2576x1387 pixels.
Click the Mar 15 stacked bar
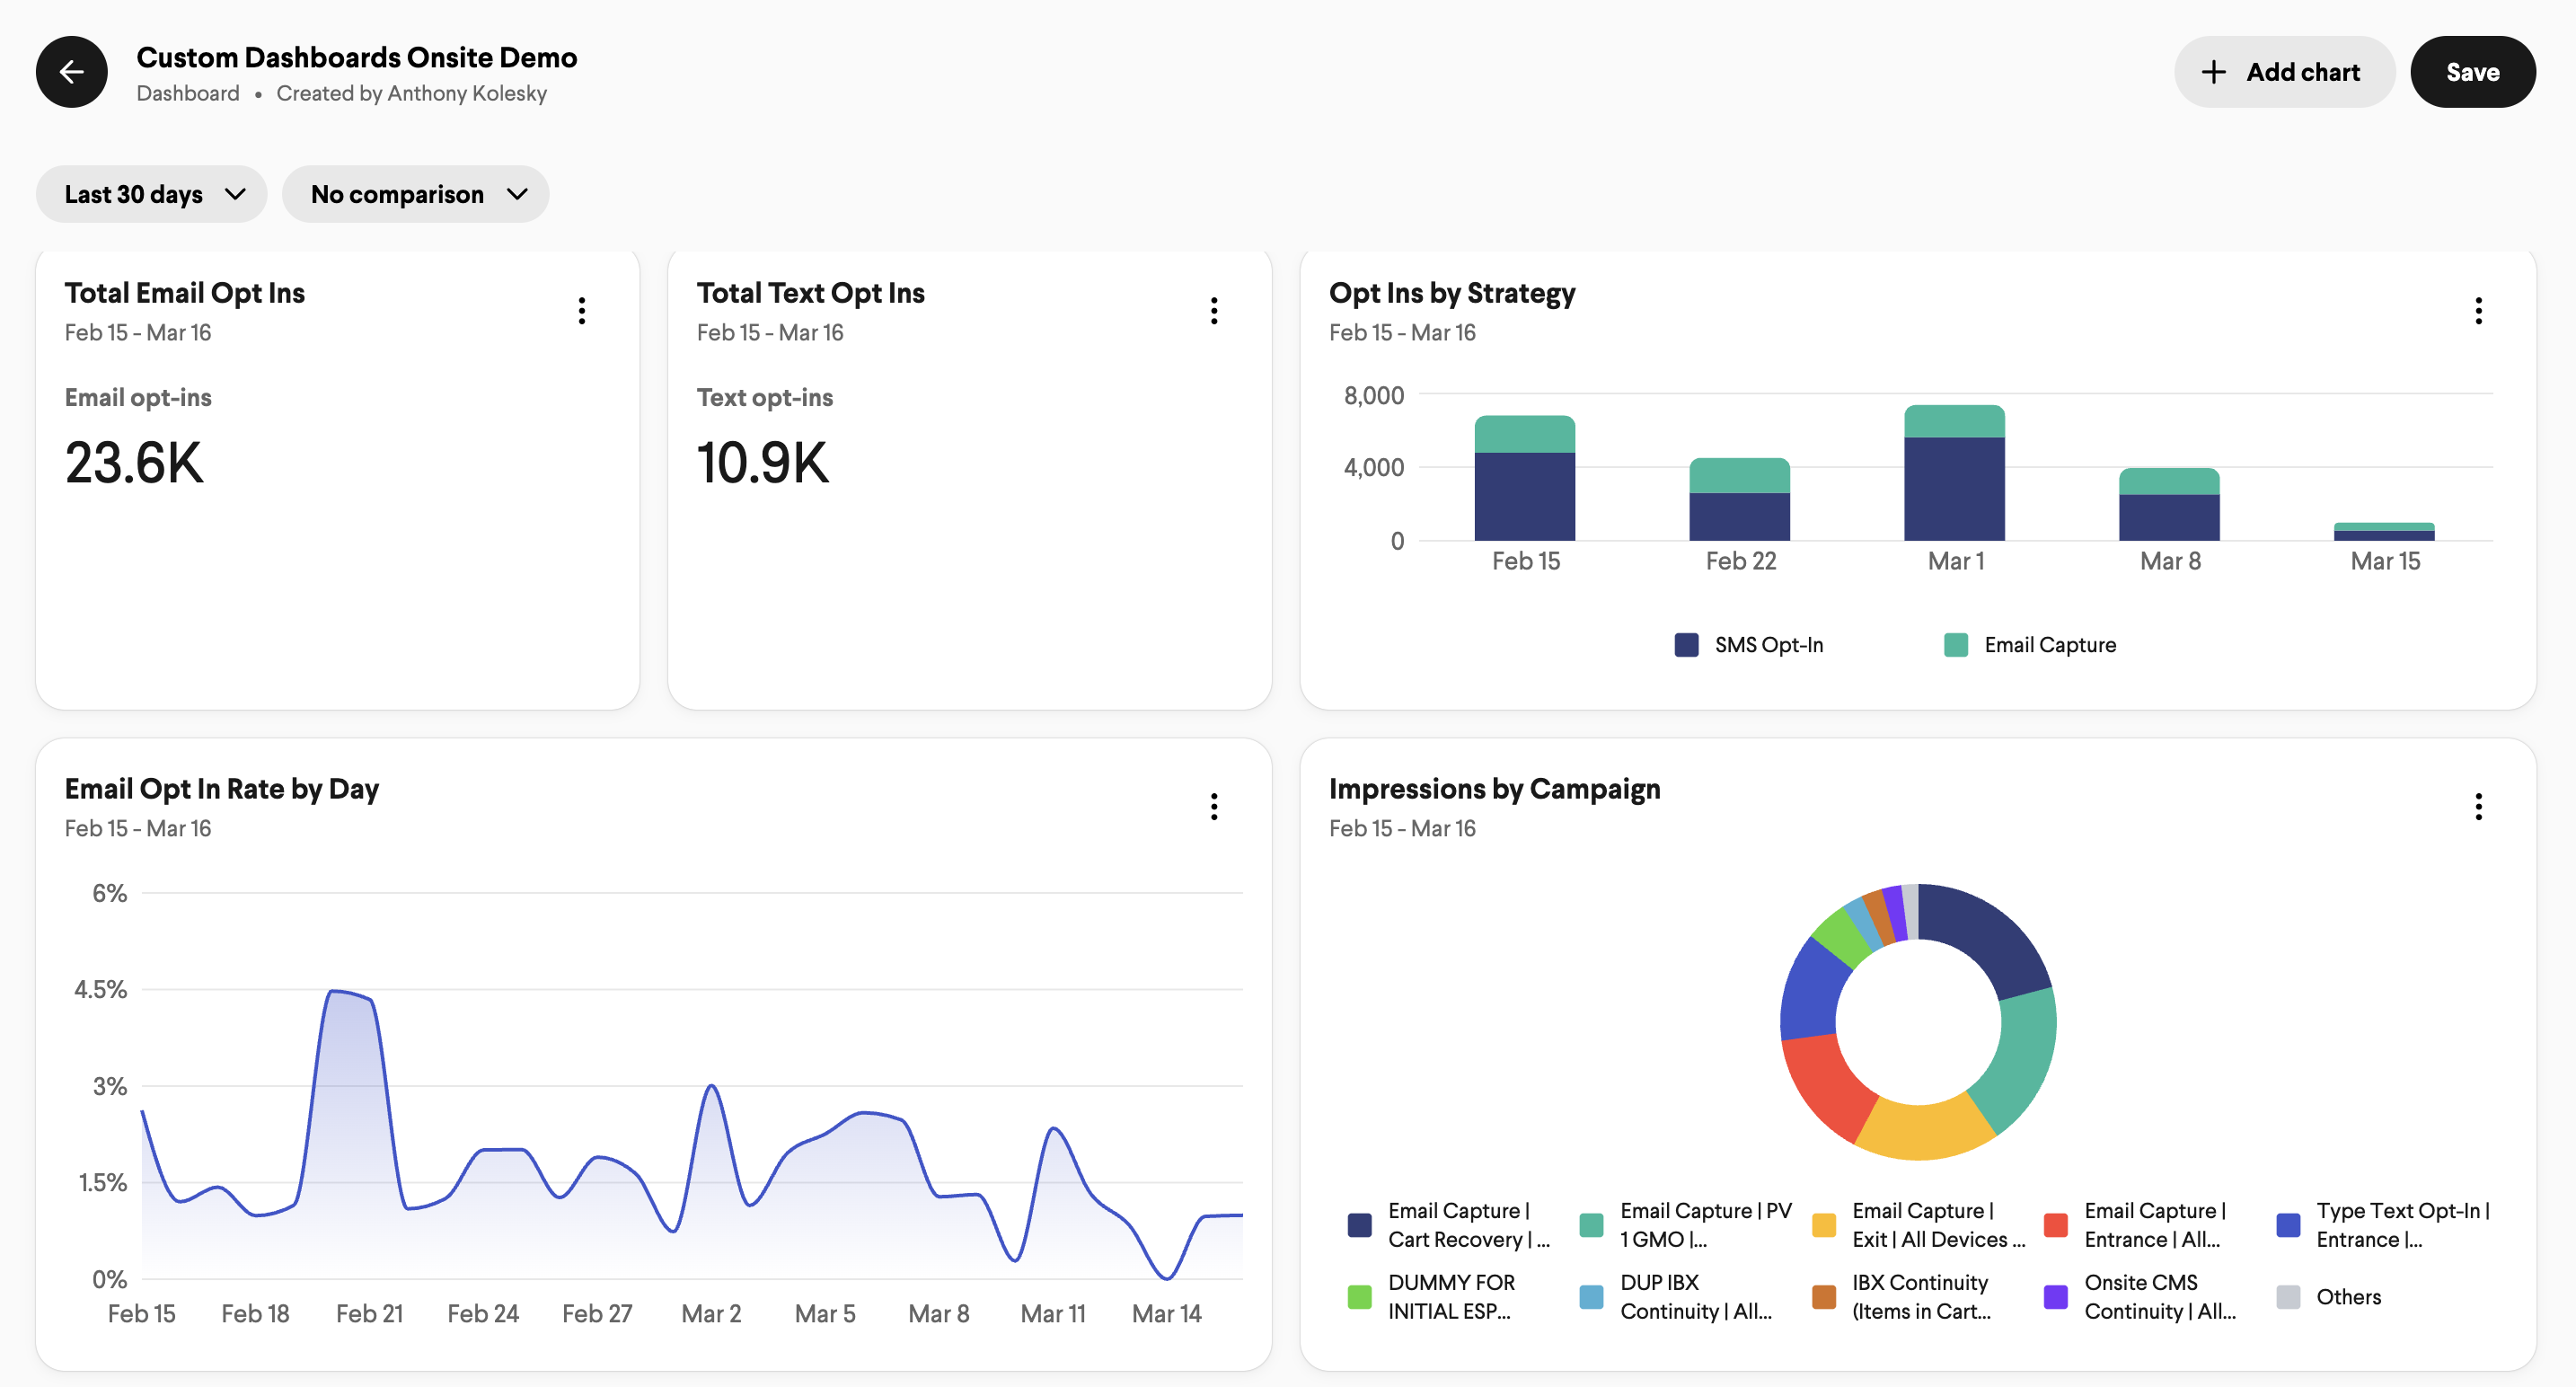pyautogui.click(x=2384, y=532)
